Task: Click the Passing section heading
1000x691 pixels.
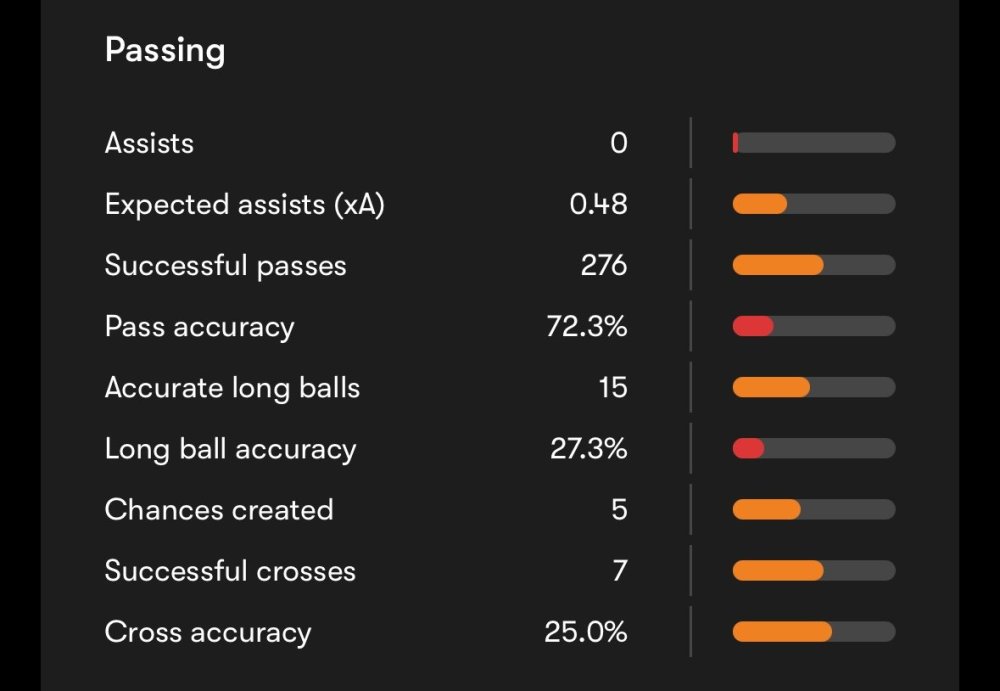Action: (x=165, y=50)
